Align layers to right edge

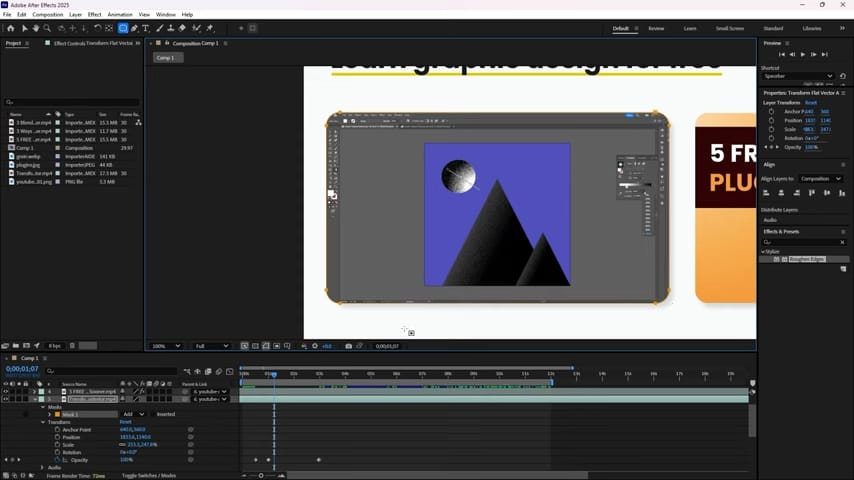796,193
